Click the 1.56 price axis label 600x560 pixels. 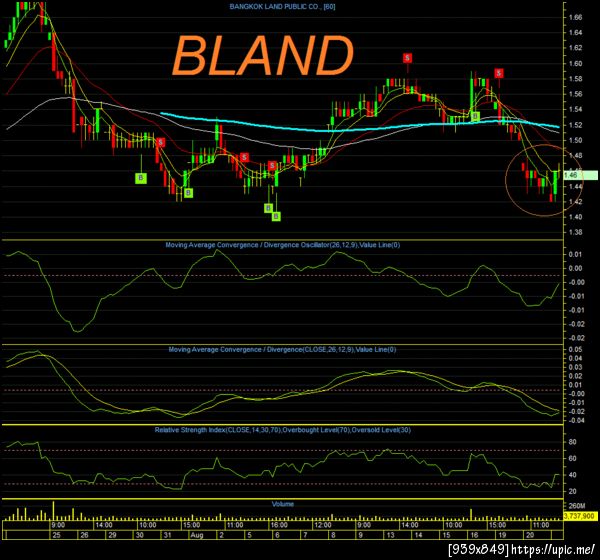click(575, 94)
